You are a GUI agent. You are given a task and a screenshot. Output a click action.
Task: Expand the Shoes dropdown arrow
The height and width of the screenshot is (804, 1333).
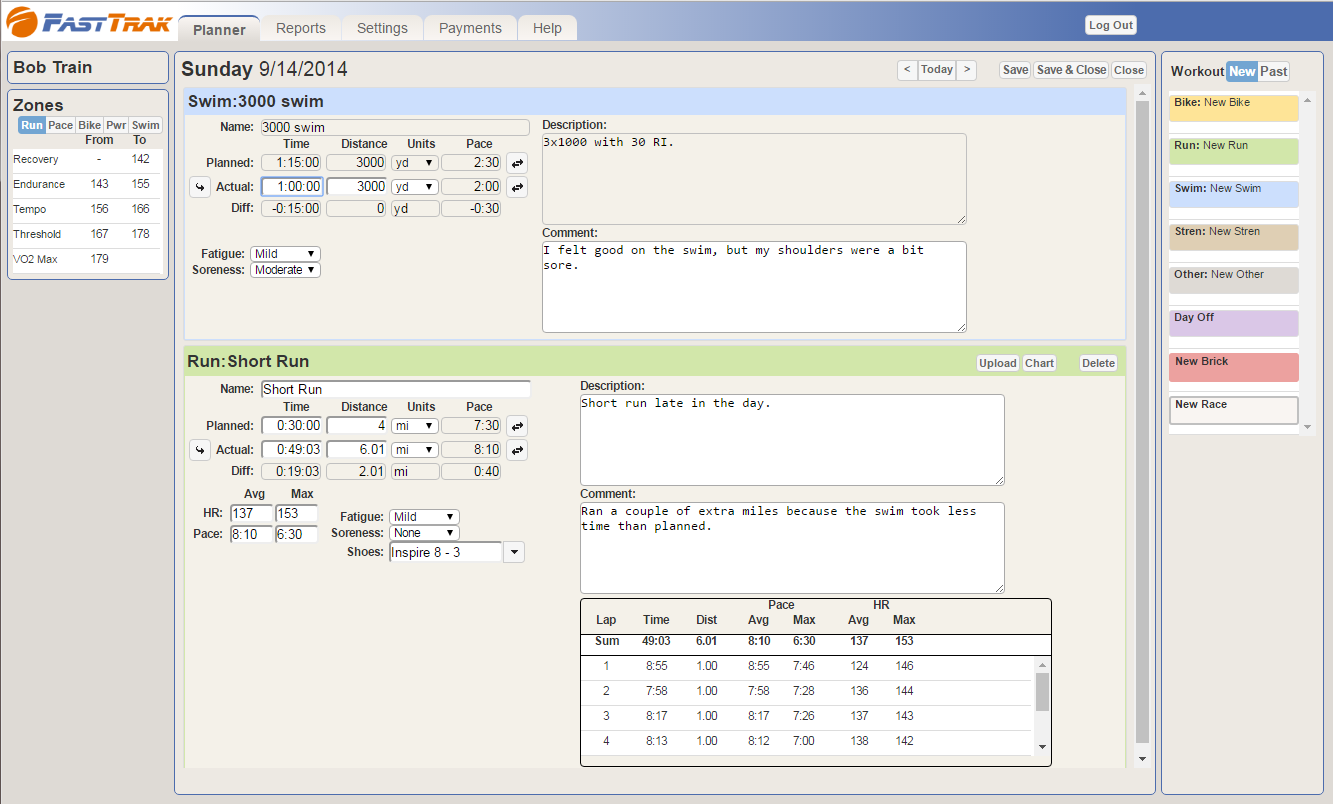pyautogui.click(x=513, y=552)
